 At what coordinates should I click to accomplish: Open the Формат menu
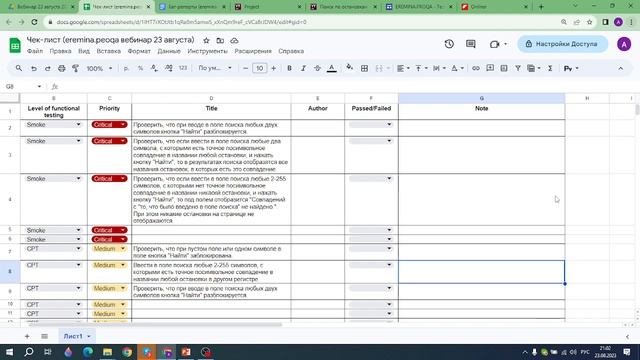pos(139,51)
